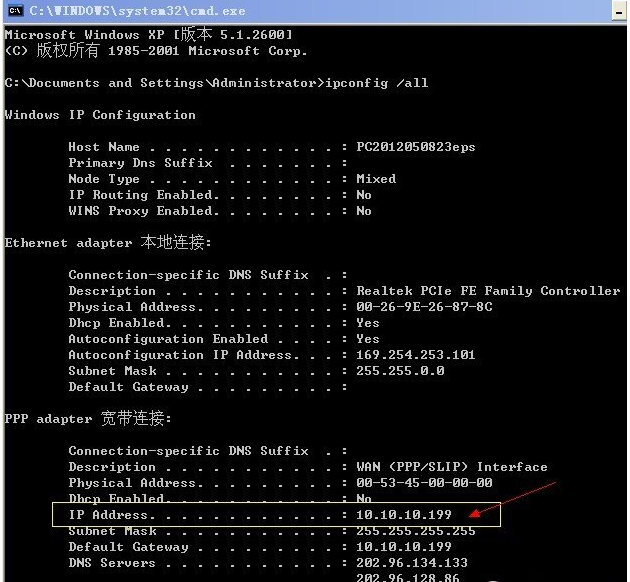Viewport: 630px width, 582px height.
Task: Click the WINS Proxy Enabled label
Action: tap(143, 211)
